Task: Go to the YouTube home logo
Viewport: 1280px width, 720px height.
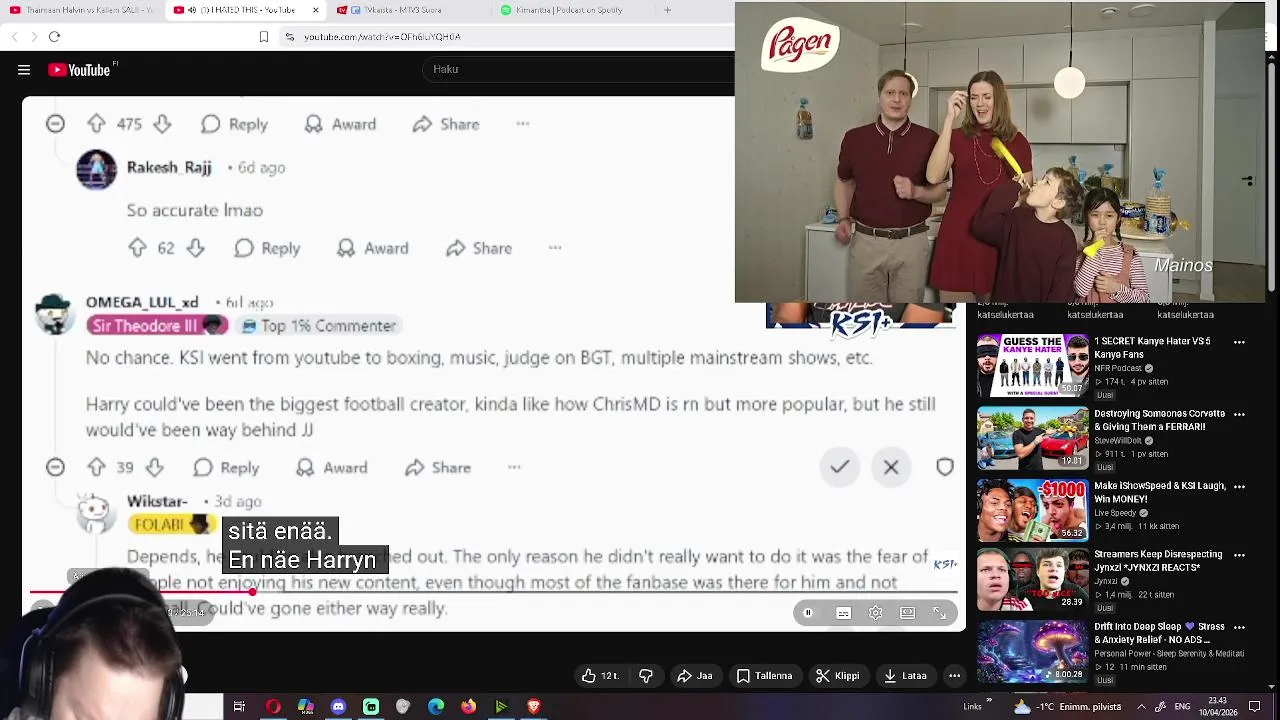Action: point(82,70)
